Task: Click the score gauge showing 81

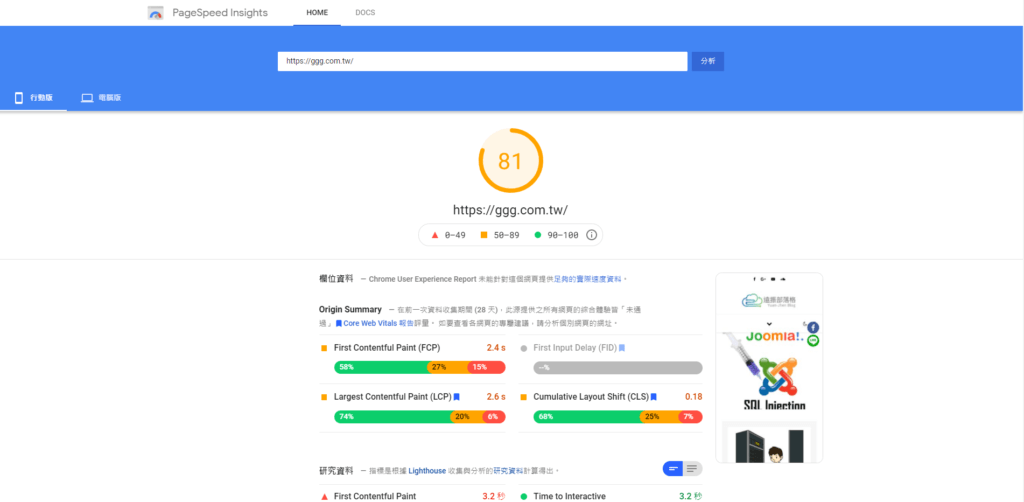Action: [x=511, y=161]
